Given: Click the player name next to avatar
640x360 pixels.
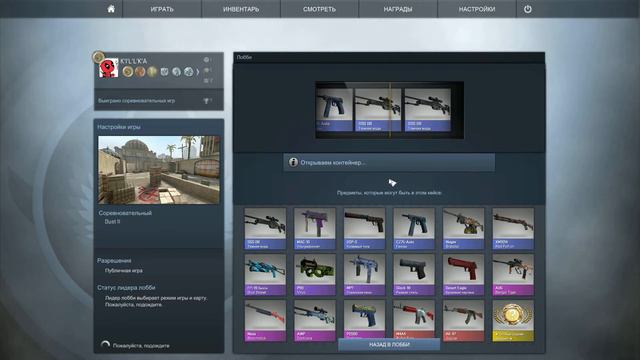Looking at the screenshot, I should coord(133,61).
